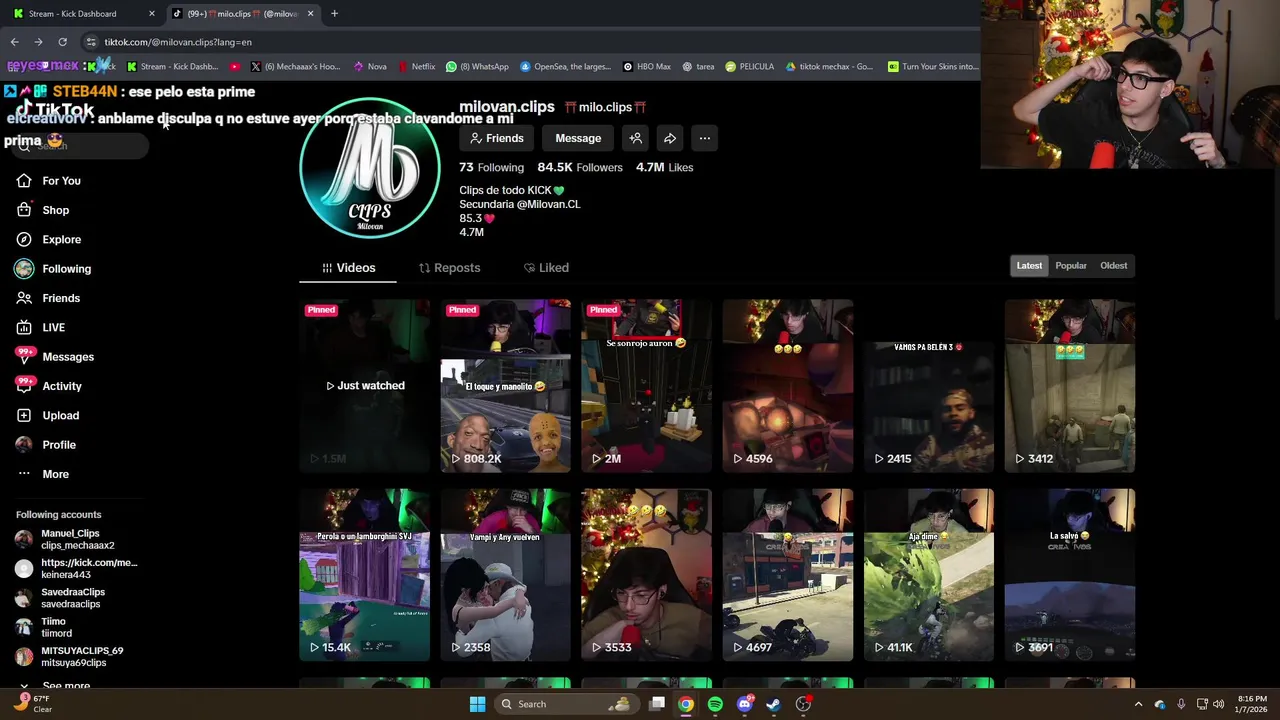Switch to the Liked tab
This screenshot has width=1280, height=720.
coord(546,268)
